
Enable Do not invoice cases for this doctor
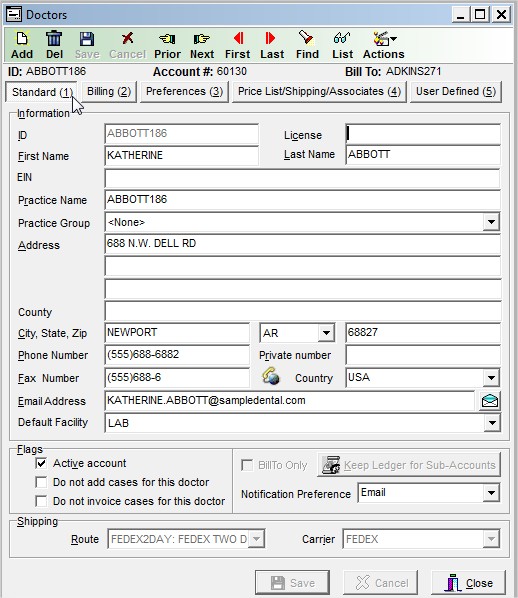click(x=41, y=501)
